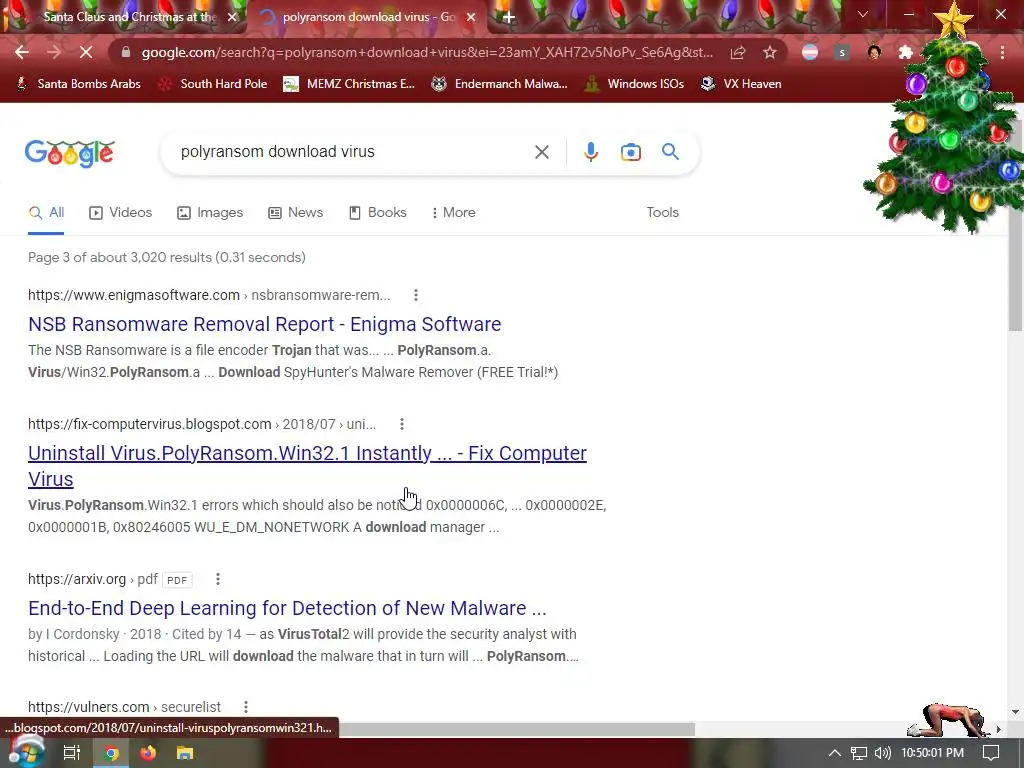The image size is (1024, 768).
Task: Open network settings tray icon
Action: (859, 753)
